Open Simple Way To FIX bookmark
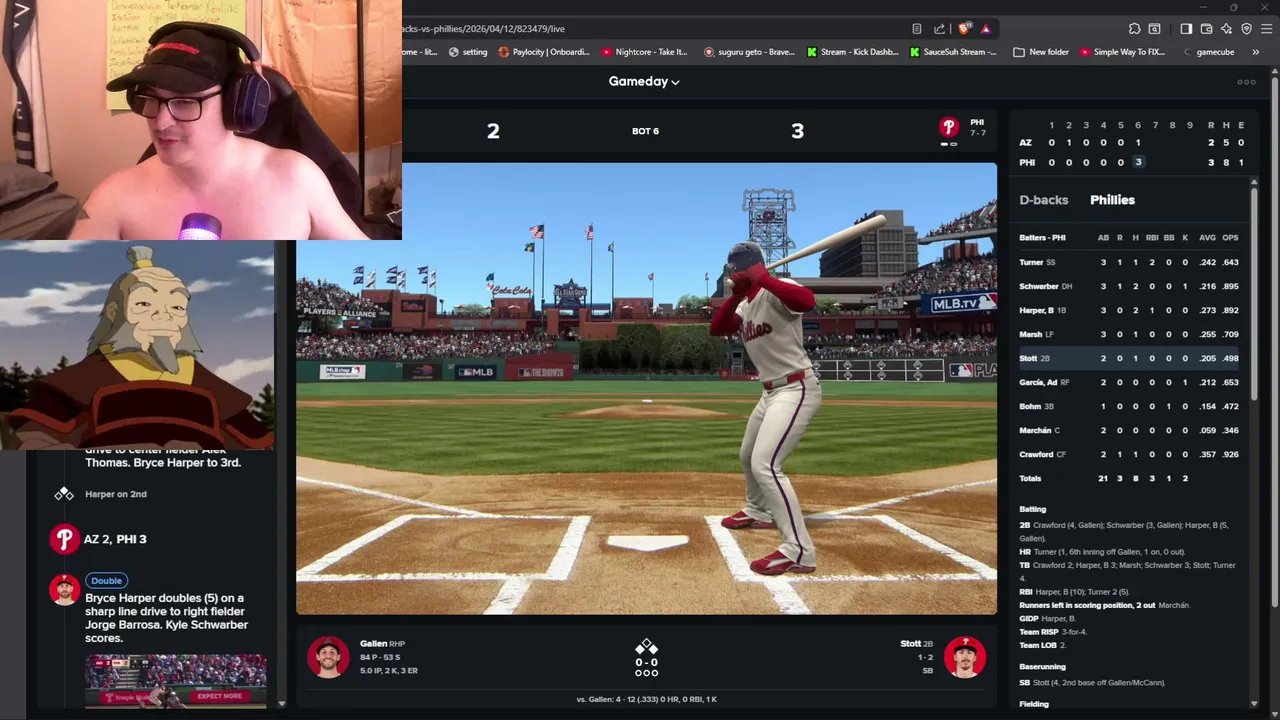The height and width of the screenshot is (720, 1280). [1122, 52]
